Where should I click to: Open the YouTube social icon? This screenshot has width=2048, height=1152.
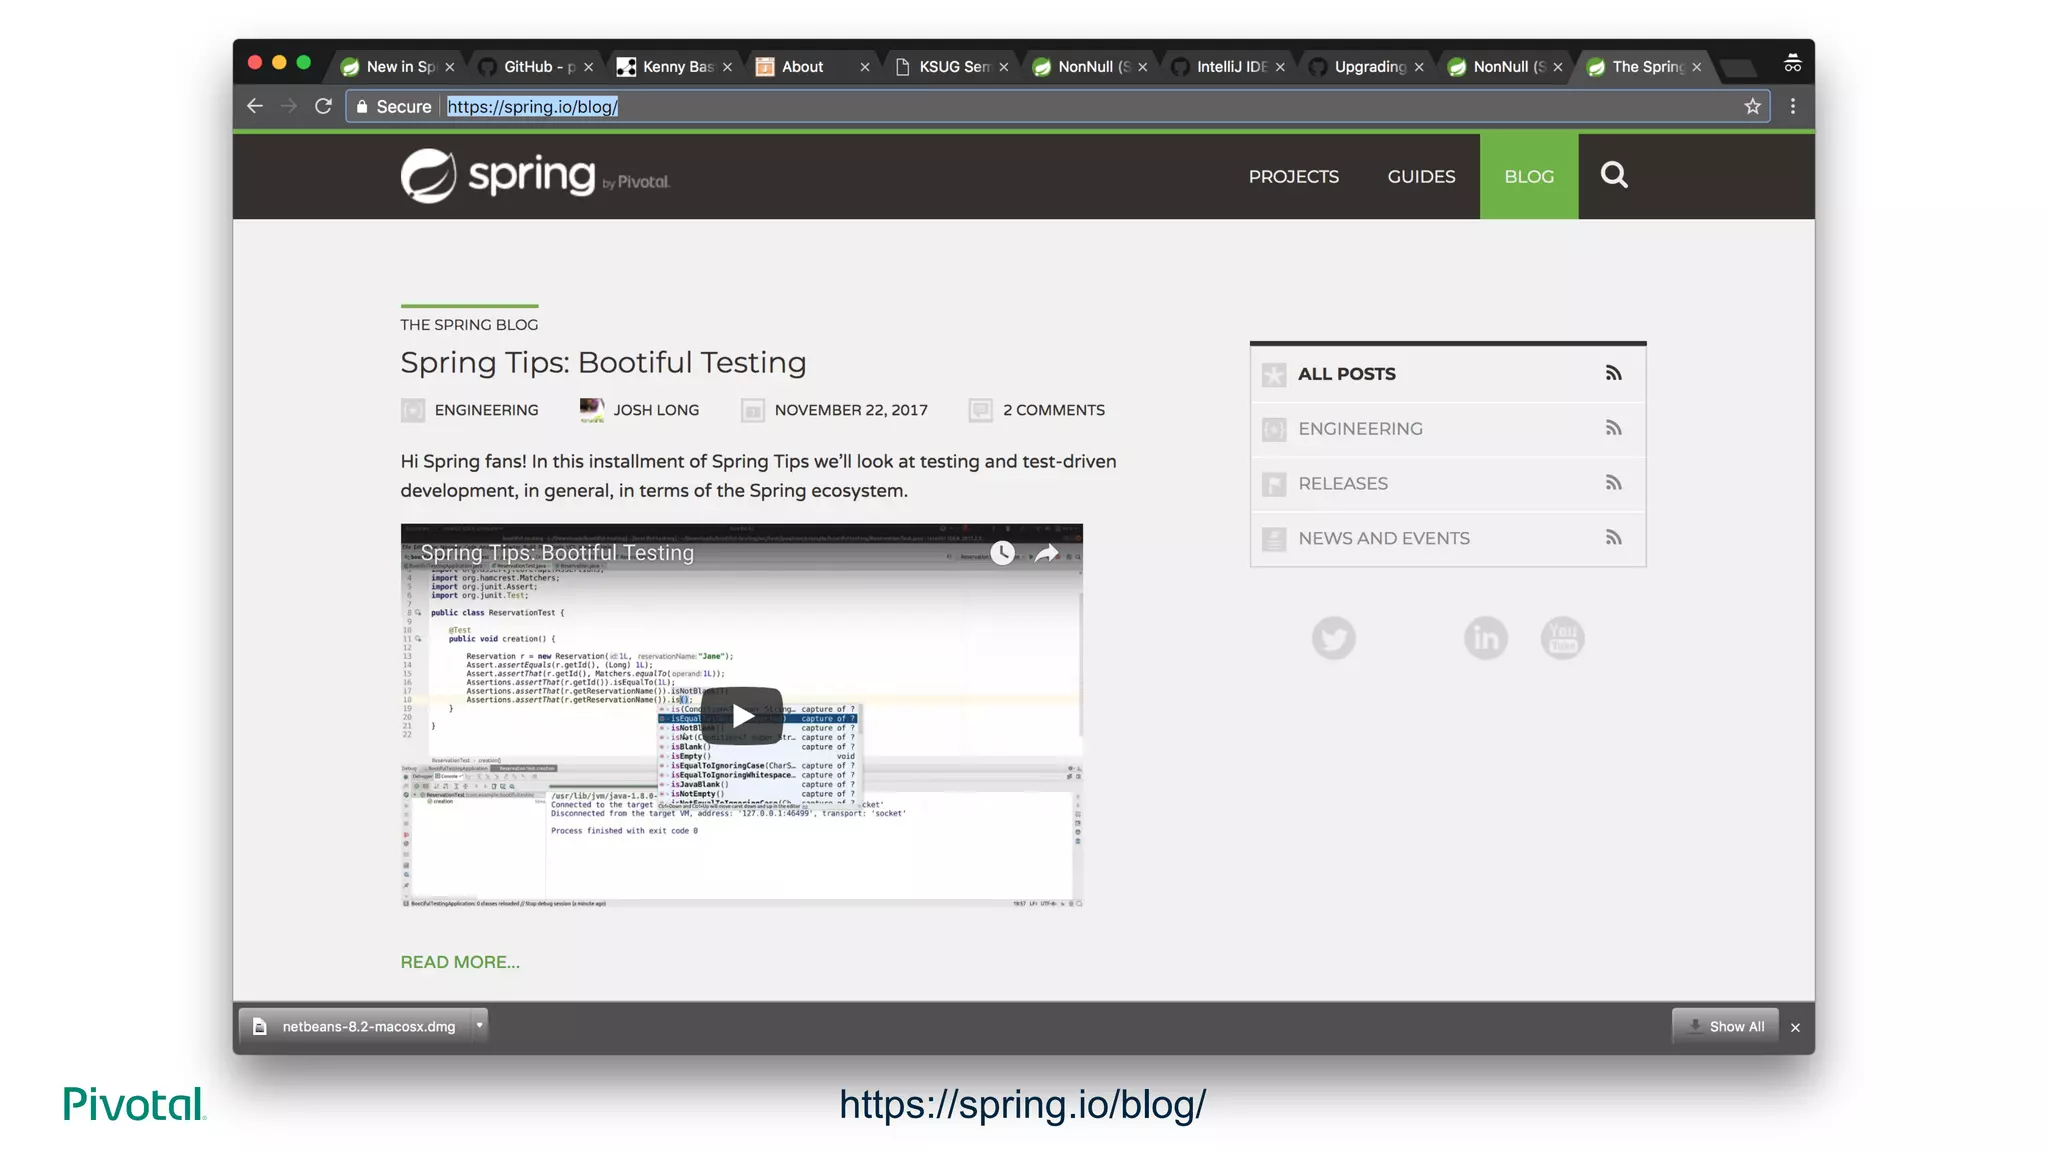click(x=1563, y=638)
